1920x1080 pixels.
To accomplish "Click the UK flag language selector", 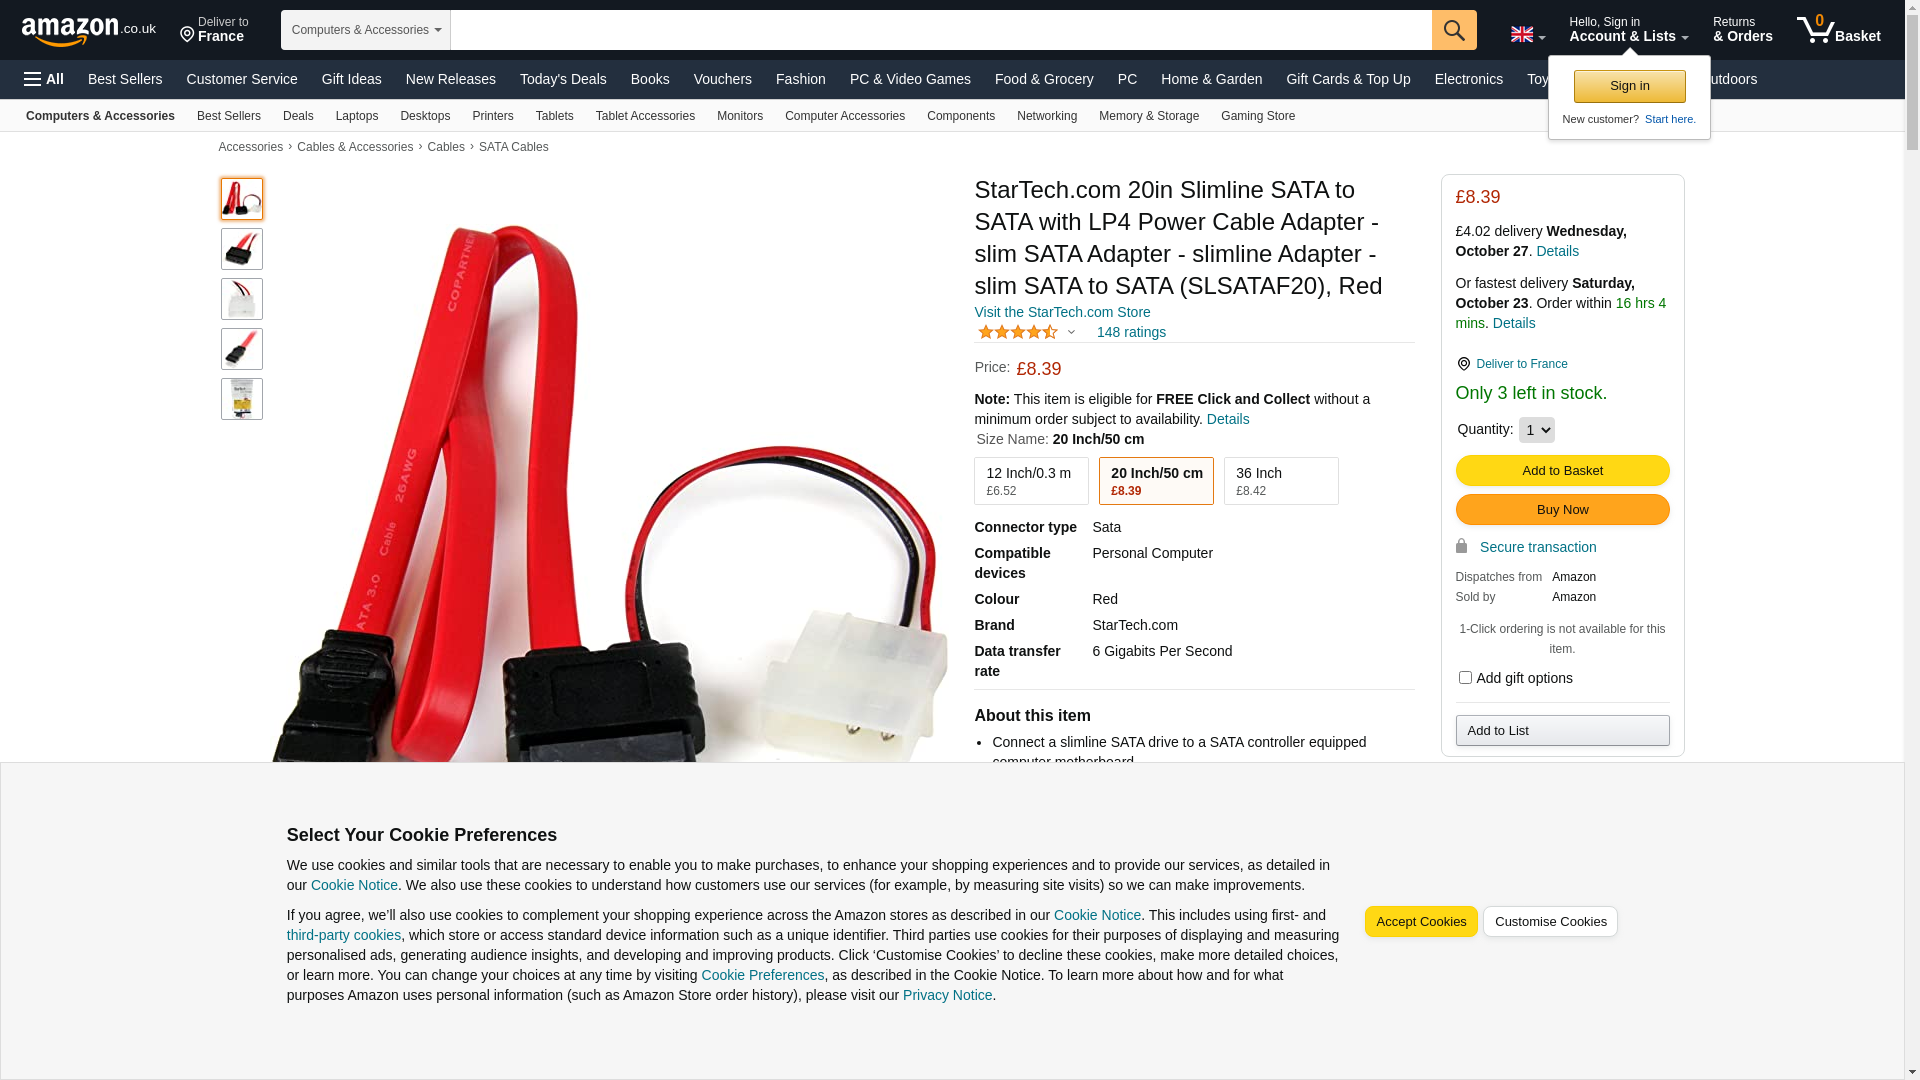I will click(x=1527, y=34).
